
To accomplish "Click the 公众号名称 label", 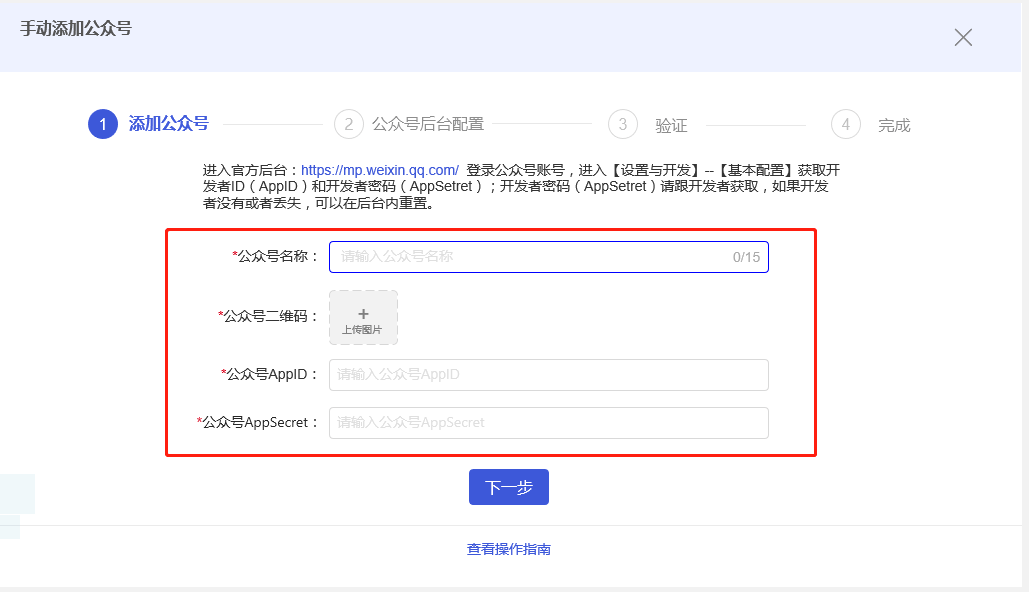I will tap(275, 257).
